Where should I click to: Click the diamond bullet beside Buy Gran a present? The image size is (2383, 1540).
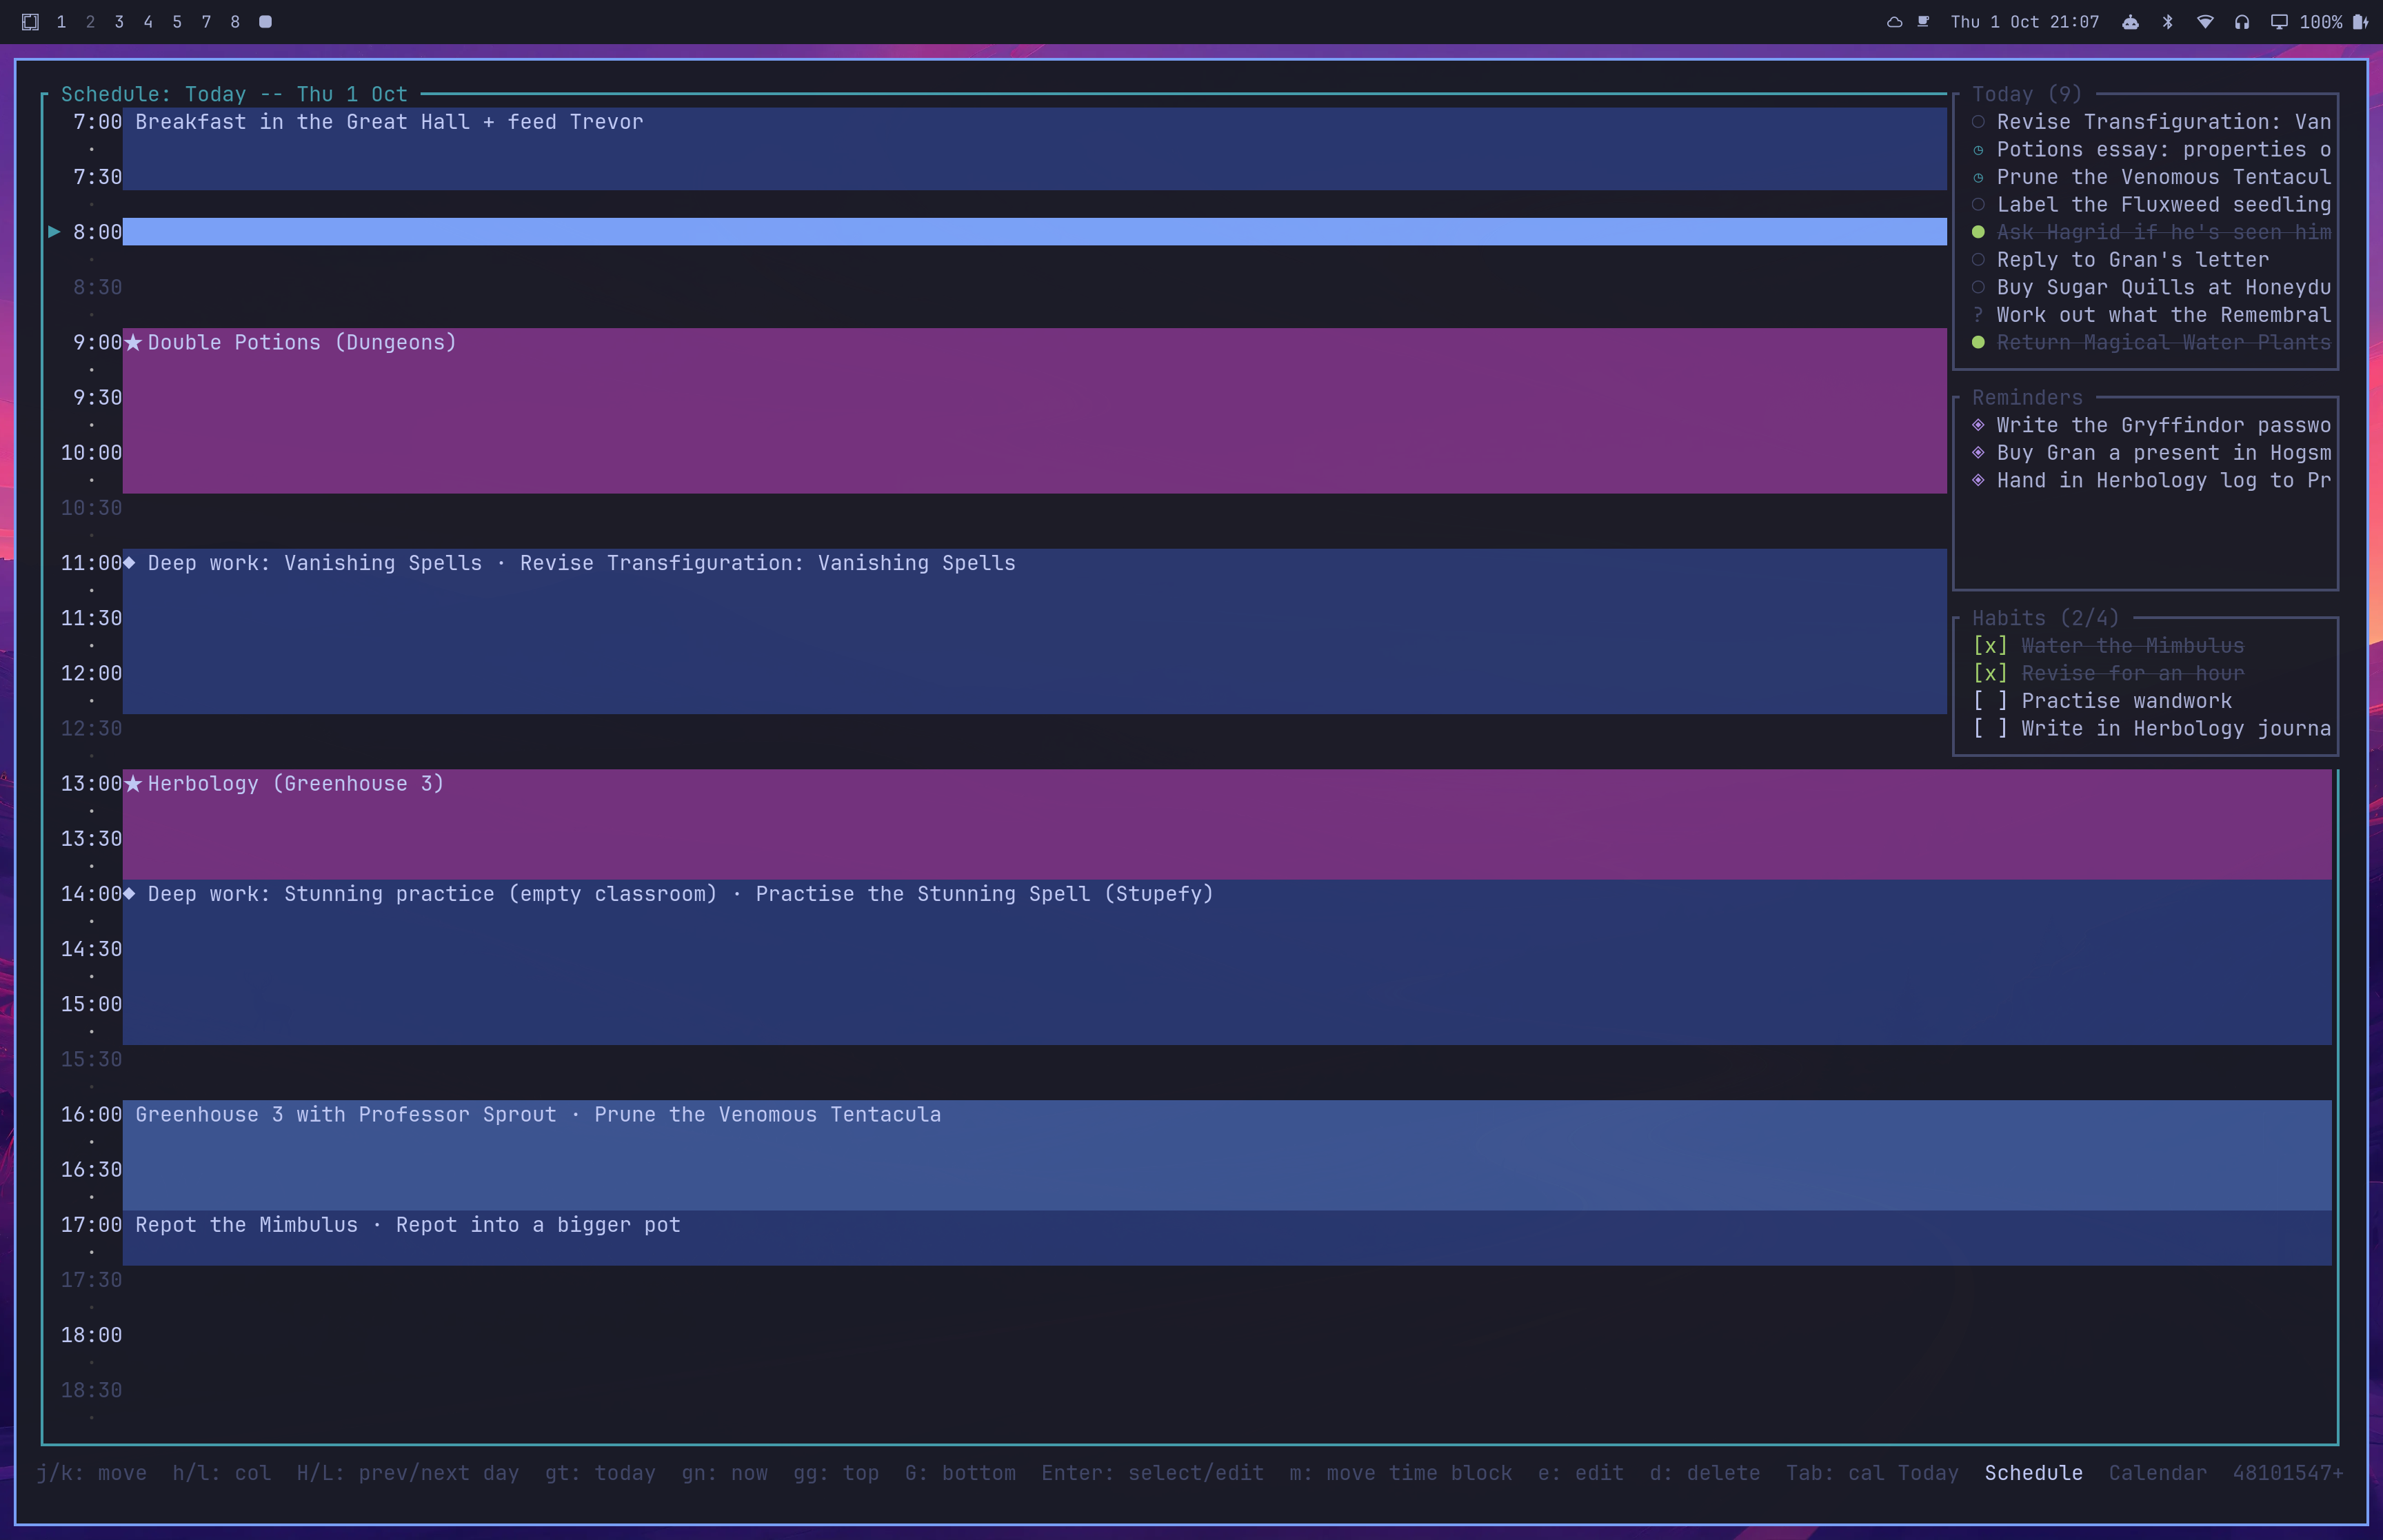pos(1978,453)
